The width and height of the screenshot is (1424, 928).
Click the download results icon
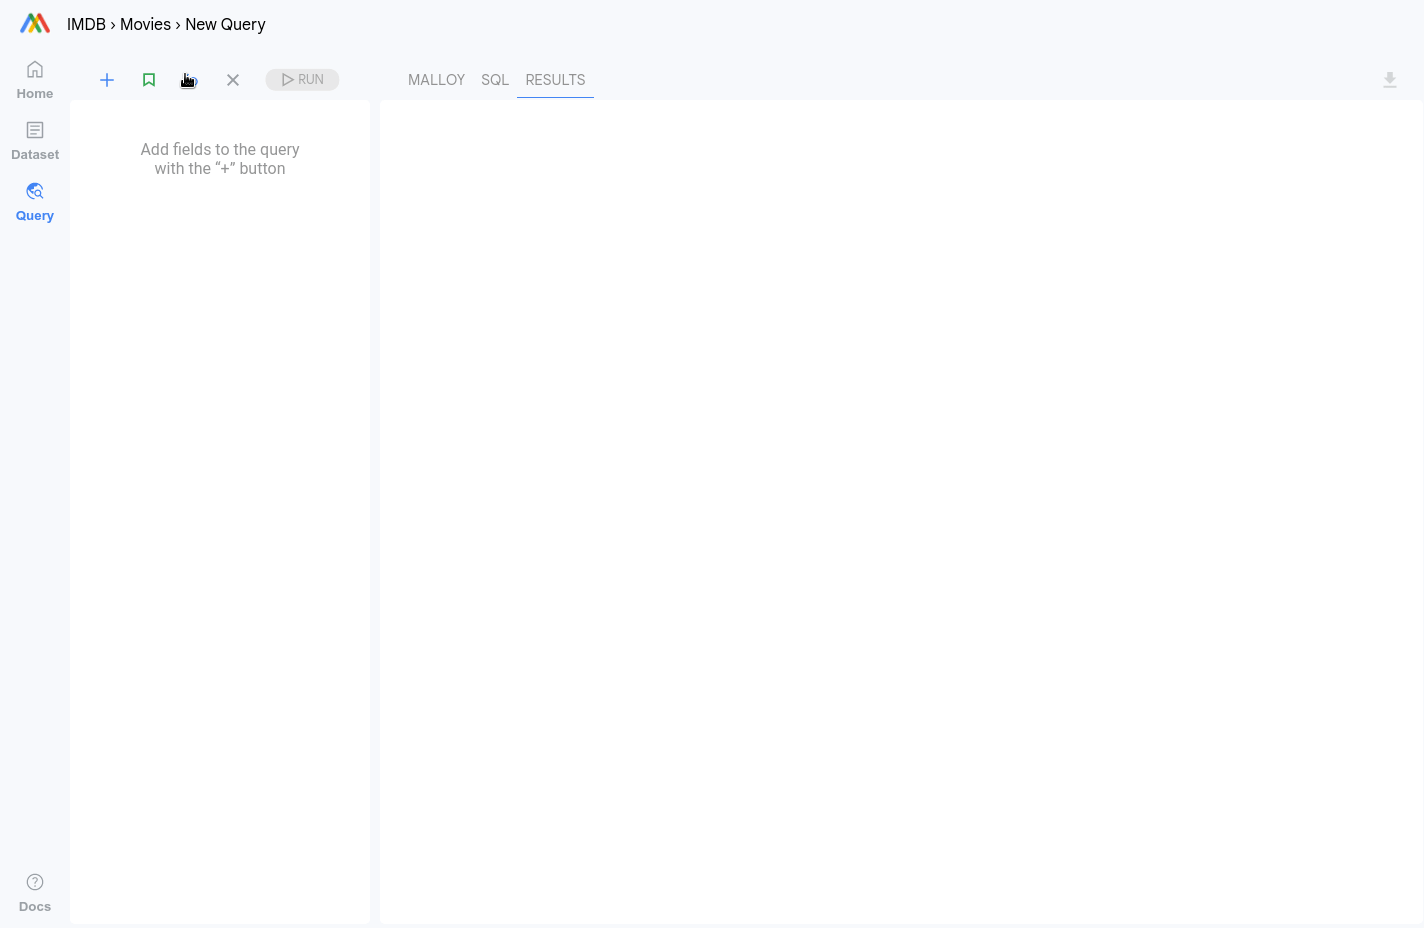pyautogui.click(x=1390, y=80)
